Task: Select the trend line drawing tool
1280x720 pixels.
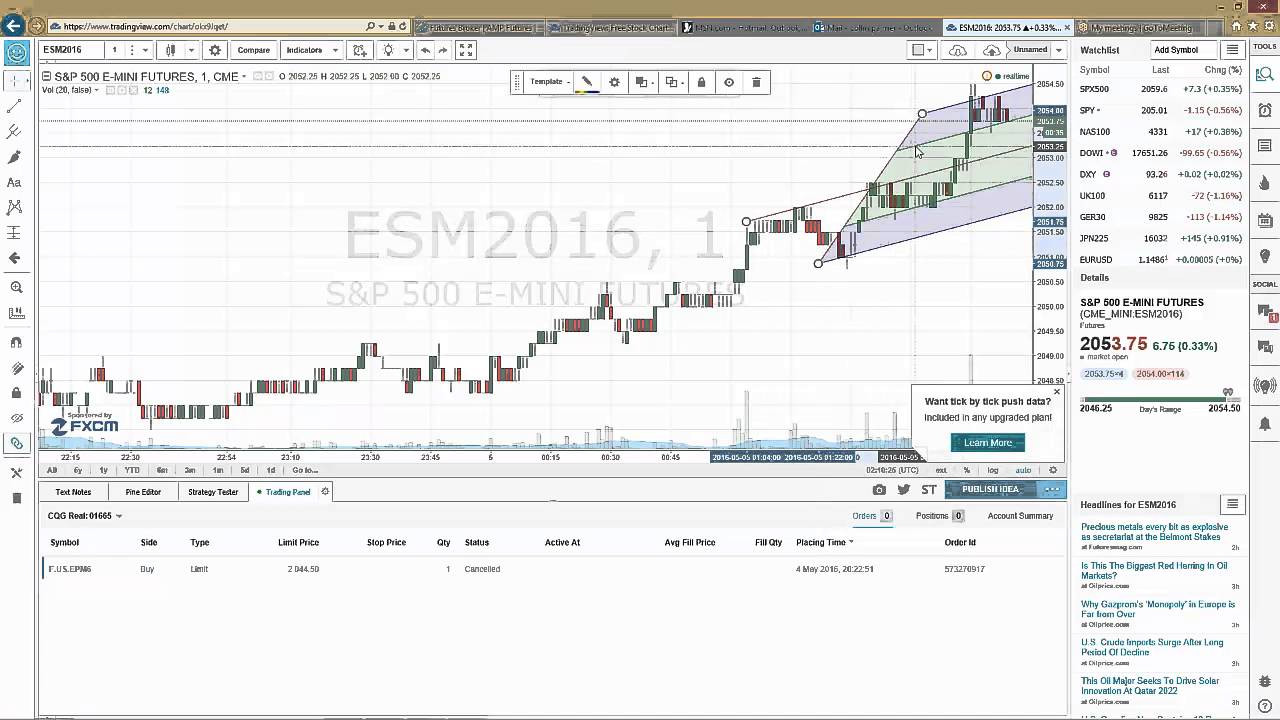Action: 15,106
